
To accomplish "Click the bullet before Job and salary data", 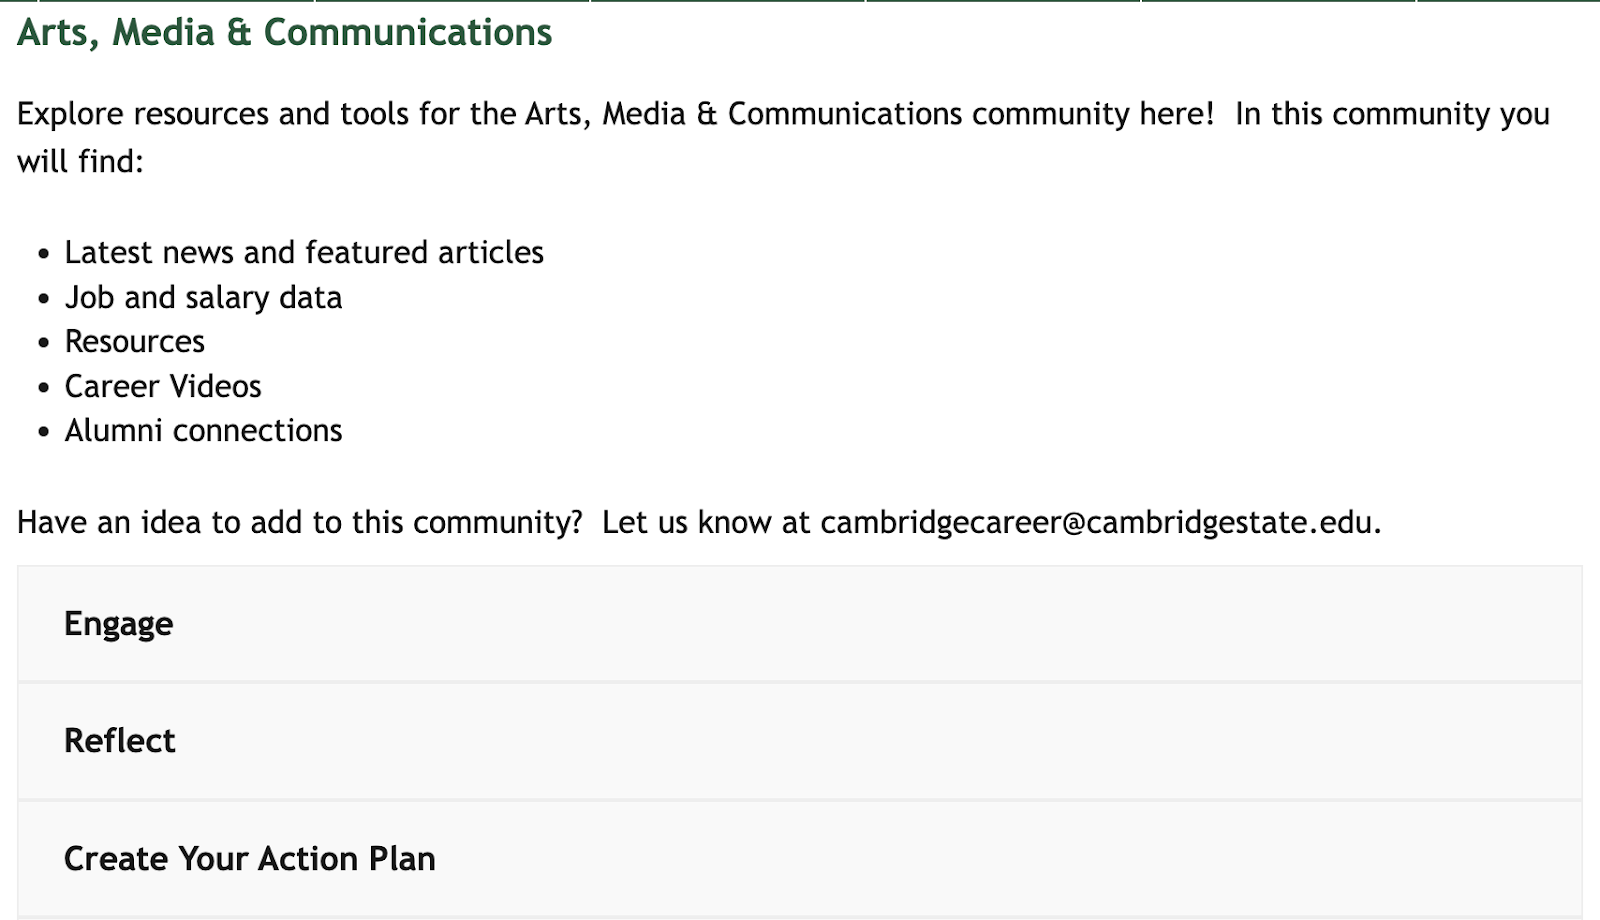I will pos(43,299).
